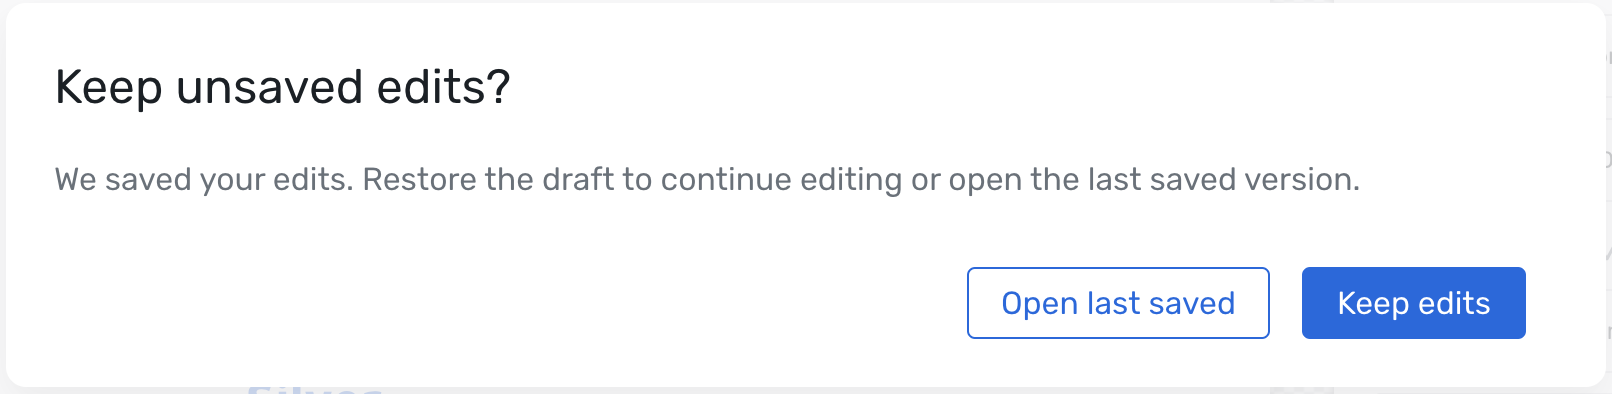Click the blue Keep edits button
The width and height of the screenshot is (1612, 394).
pyautogui.click(x=1413, y=303)
